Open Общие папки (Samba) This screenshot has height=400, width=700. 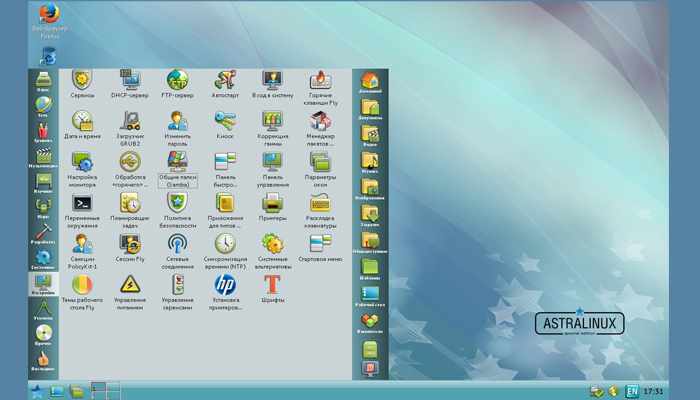(178, 170)
